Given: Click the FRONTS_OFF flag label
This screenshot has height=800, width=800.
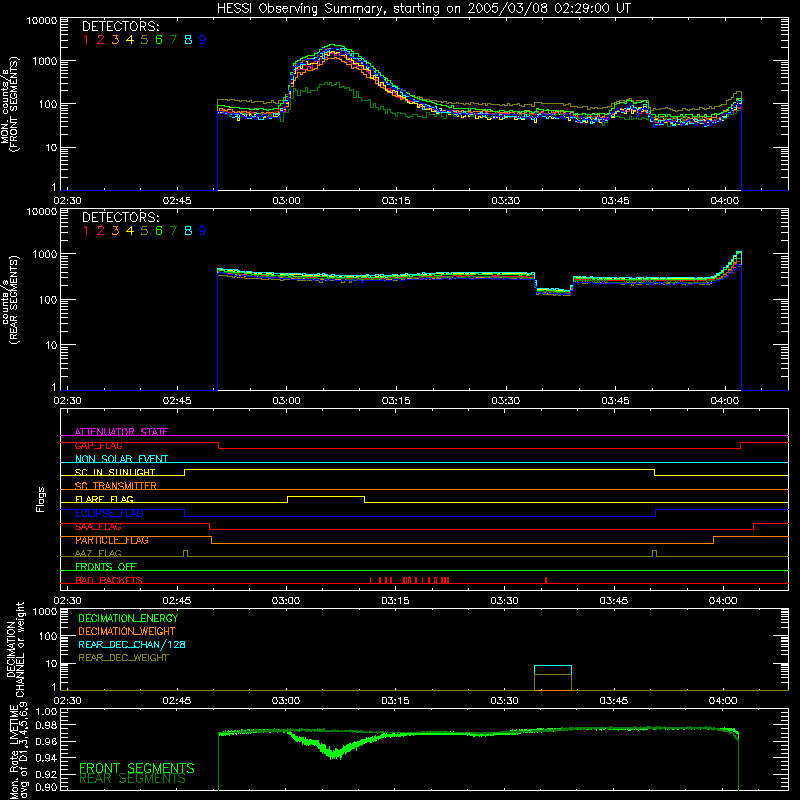Looking at the screenshot, I should [106, 567].
